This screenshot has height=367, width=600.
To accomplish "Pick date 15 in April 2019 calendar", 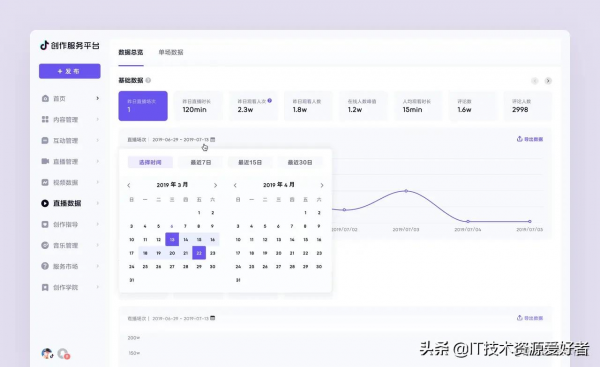I will pos(305,240).
